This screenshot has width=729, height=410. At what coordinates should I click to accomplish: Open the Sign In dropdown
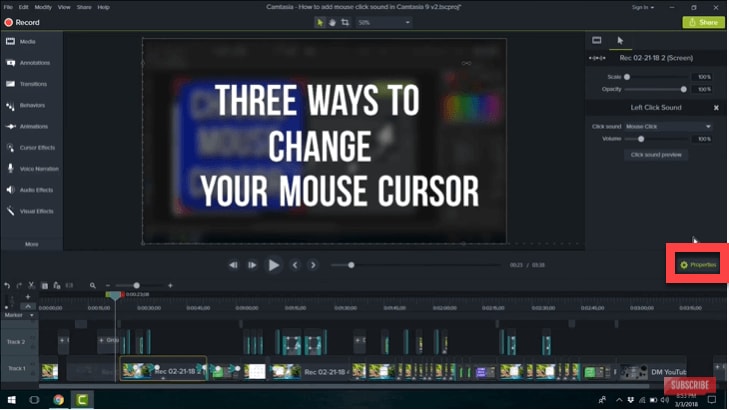(x=643, y=7)
